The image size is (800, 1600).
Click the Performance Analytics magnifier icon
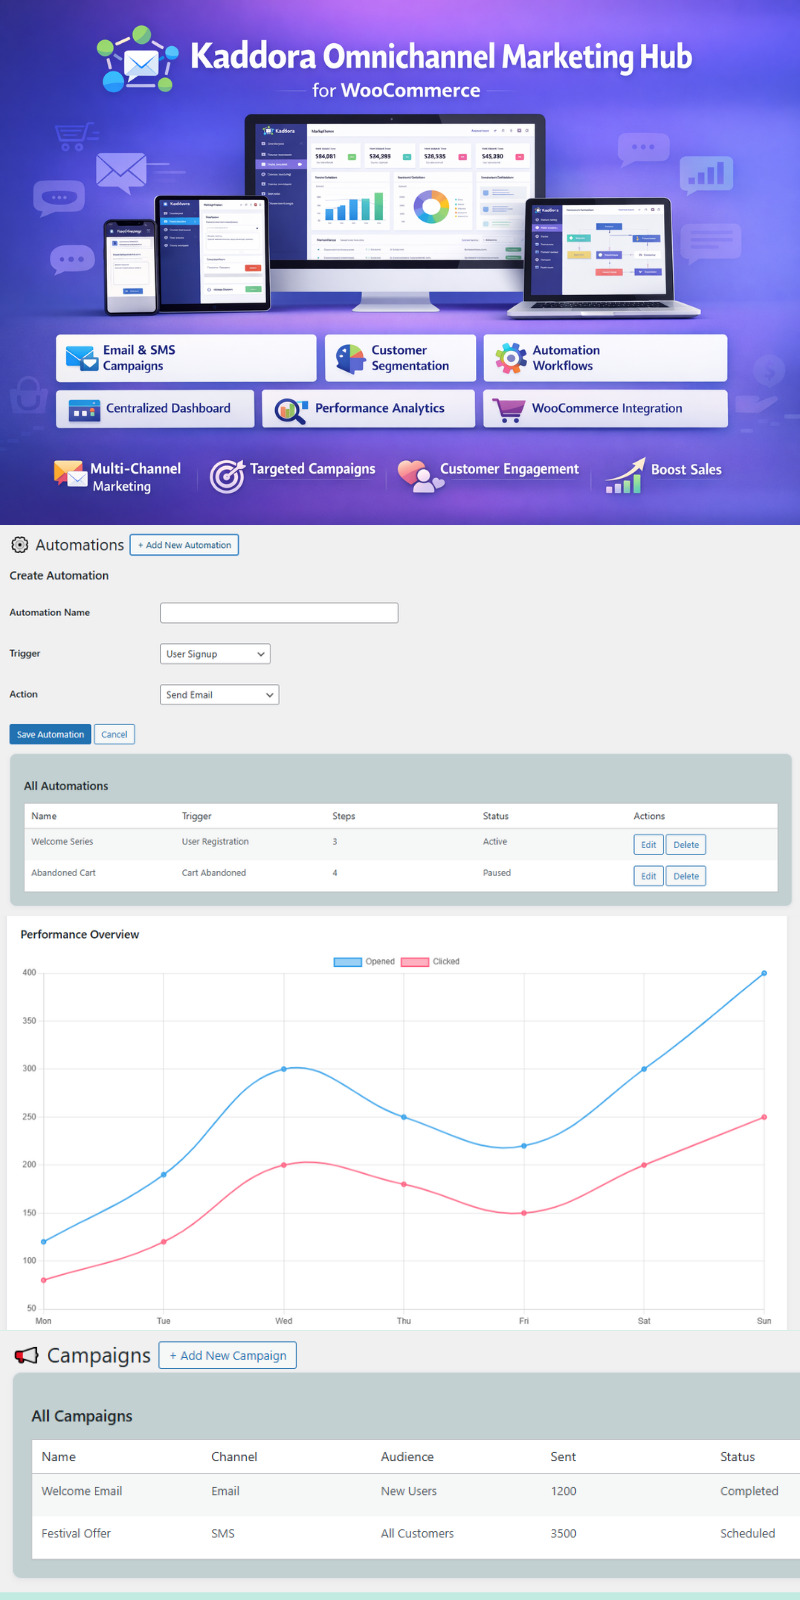pos(291,410)
